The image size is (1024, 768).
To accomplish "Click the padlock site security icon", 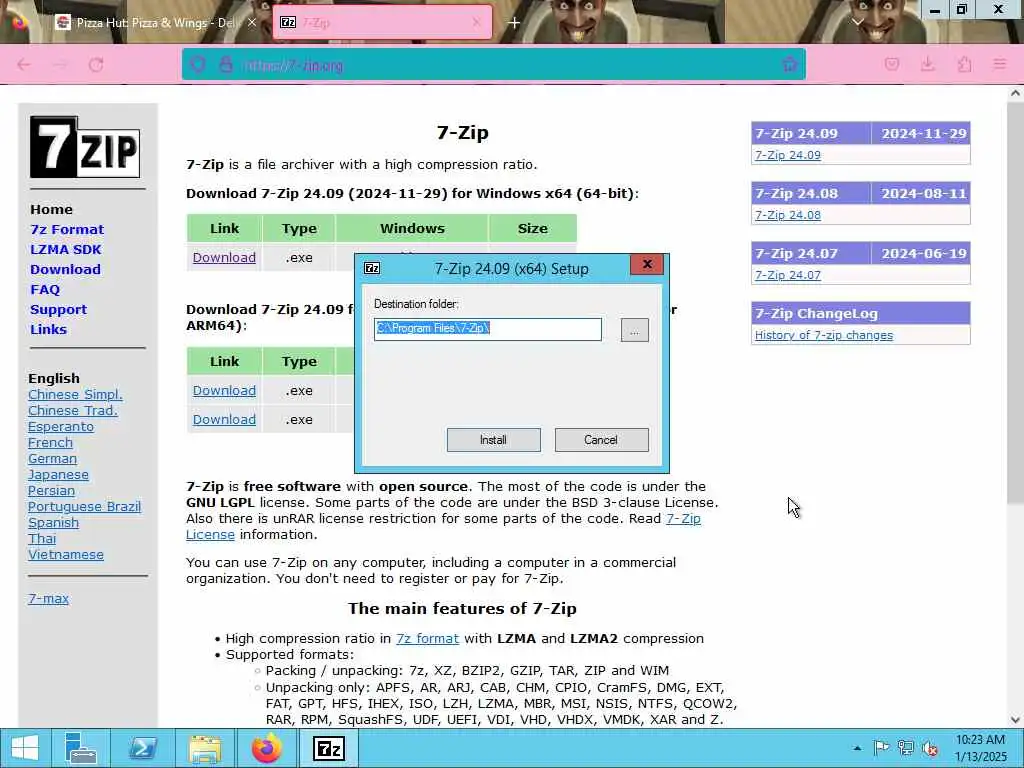I will pyautogui.click(x=226, y=65).
